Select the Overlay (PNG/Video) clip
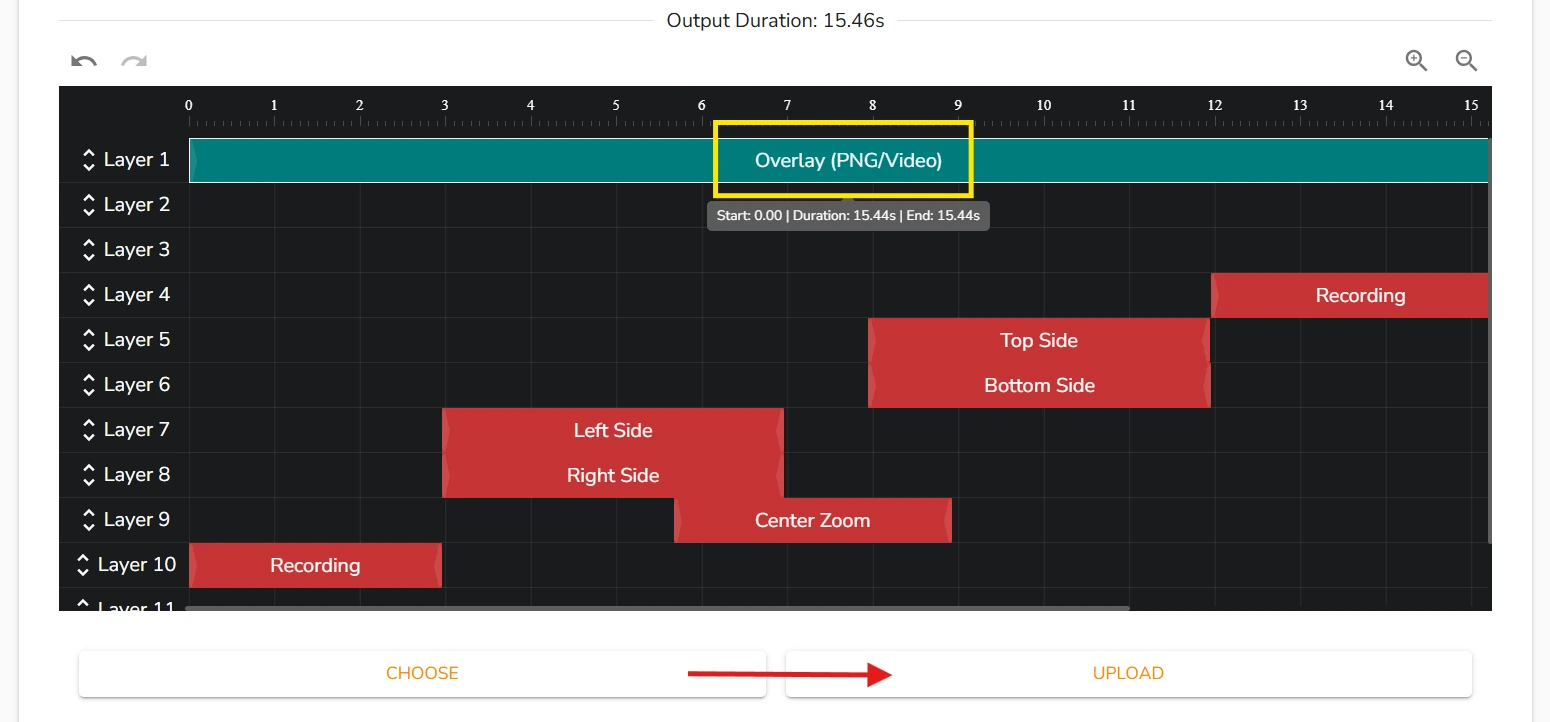Image resolution: width=1550 pixels, height=722 pixels. tap(839, 160)
